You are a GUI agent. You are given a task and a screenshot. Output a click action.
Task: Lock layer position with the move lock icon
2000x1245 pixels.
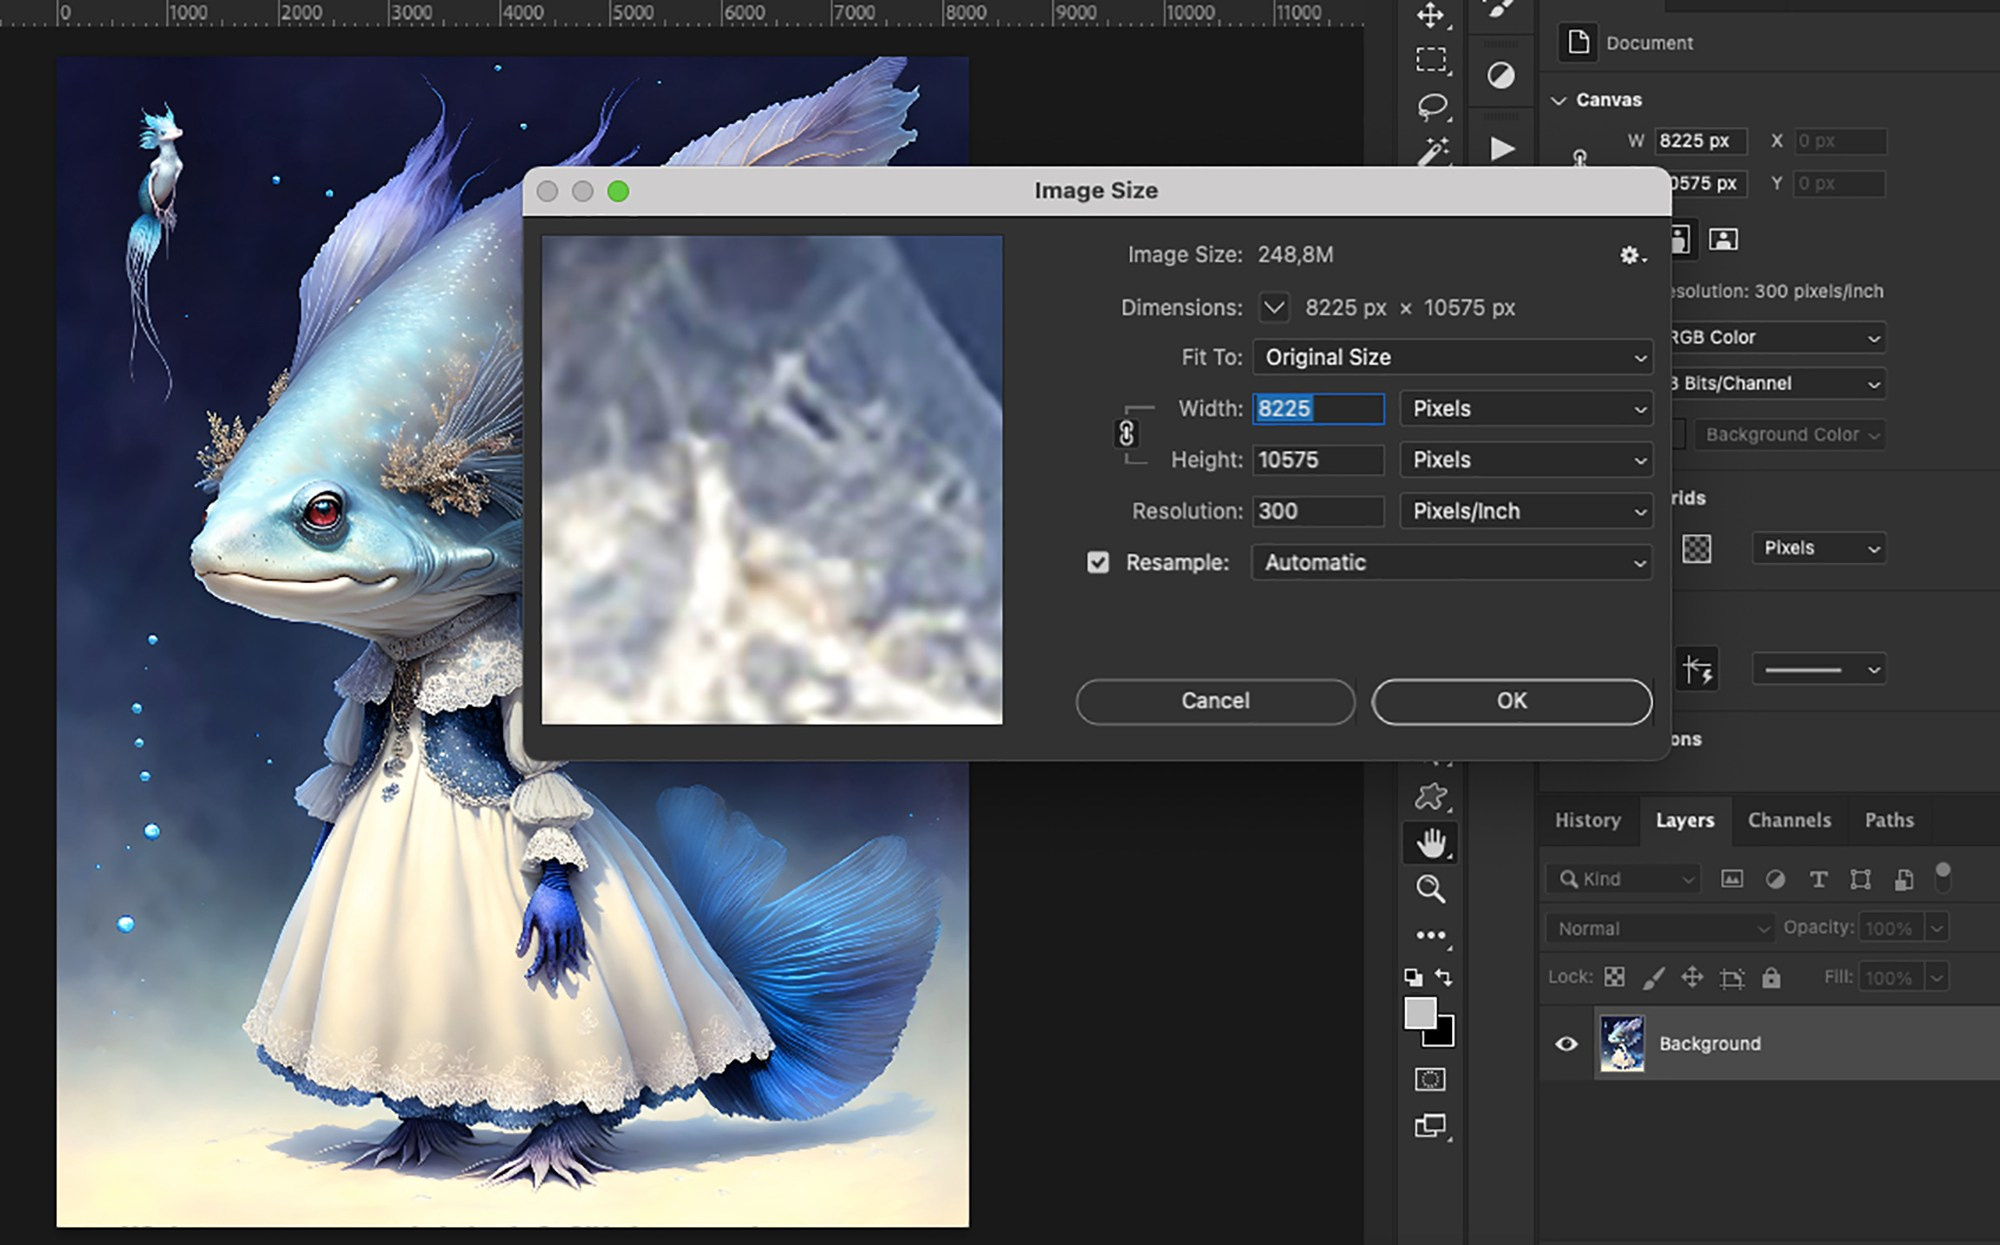click(x=1693, y=977)
